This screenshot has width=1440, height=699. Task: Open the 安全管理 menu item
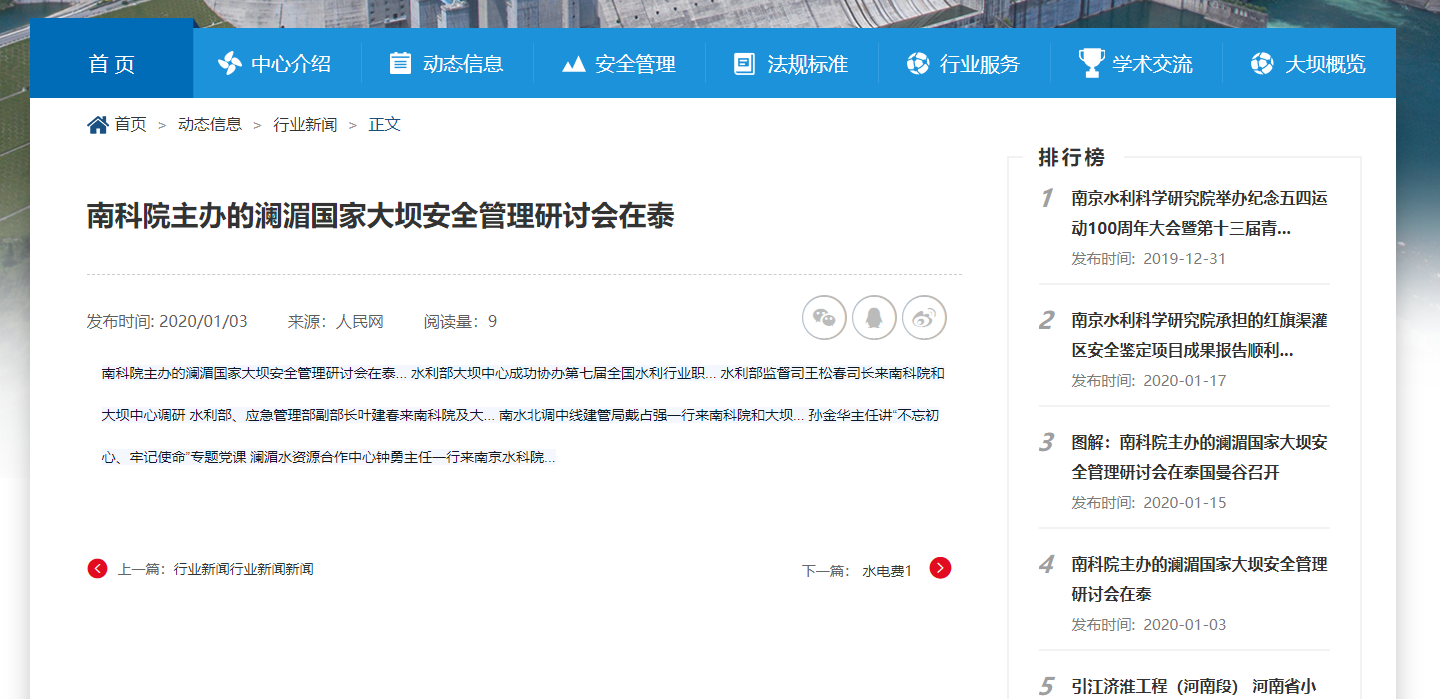tap(635, 64)
